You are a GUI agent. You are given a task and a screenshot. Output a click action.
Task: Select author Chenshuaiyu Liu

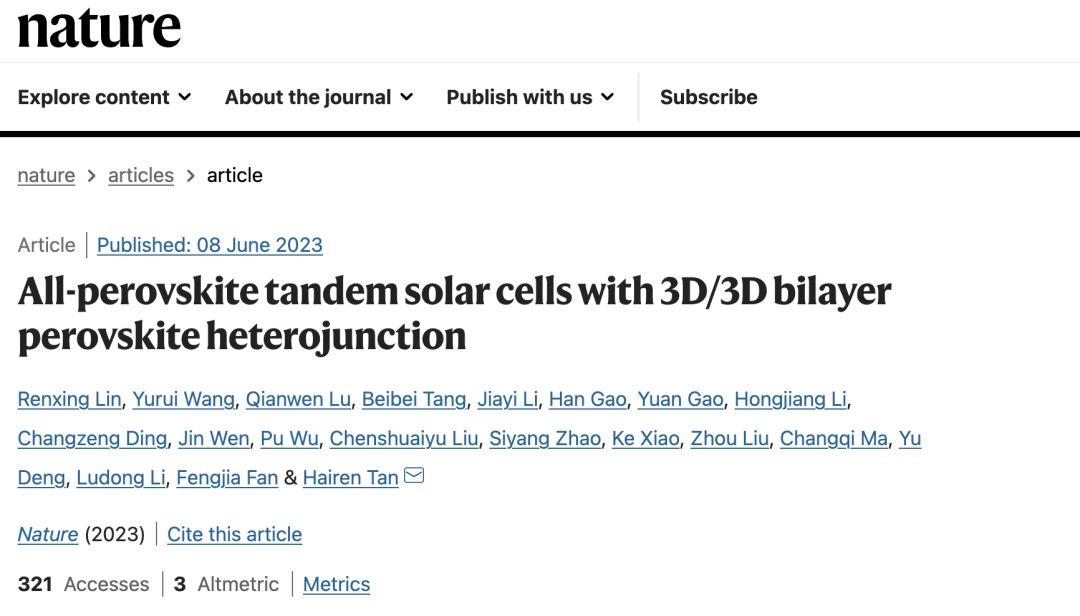point(404,438)
